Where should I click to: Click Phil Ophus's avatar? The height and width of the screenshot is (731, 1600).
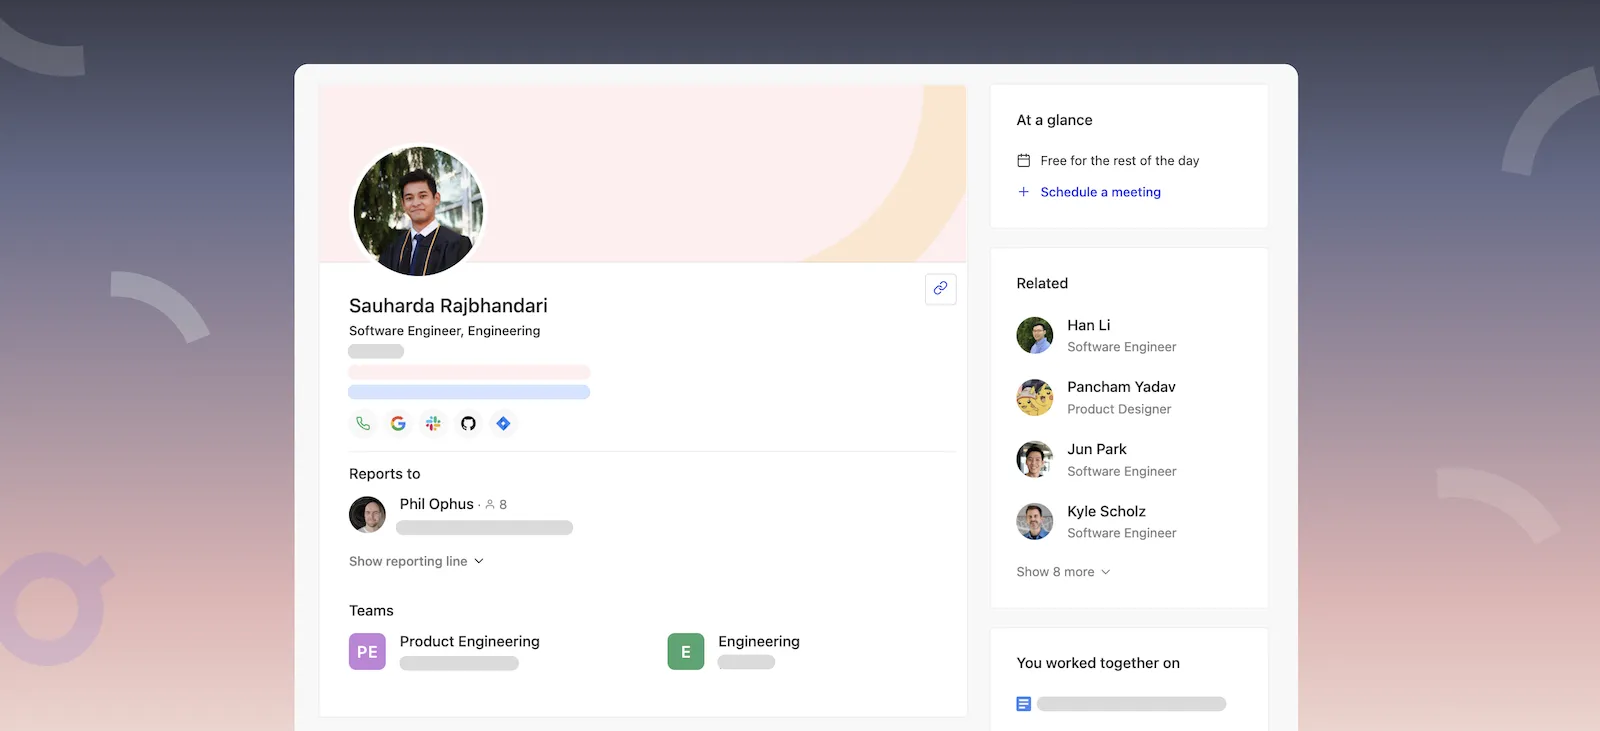(367, 515)
